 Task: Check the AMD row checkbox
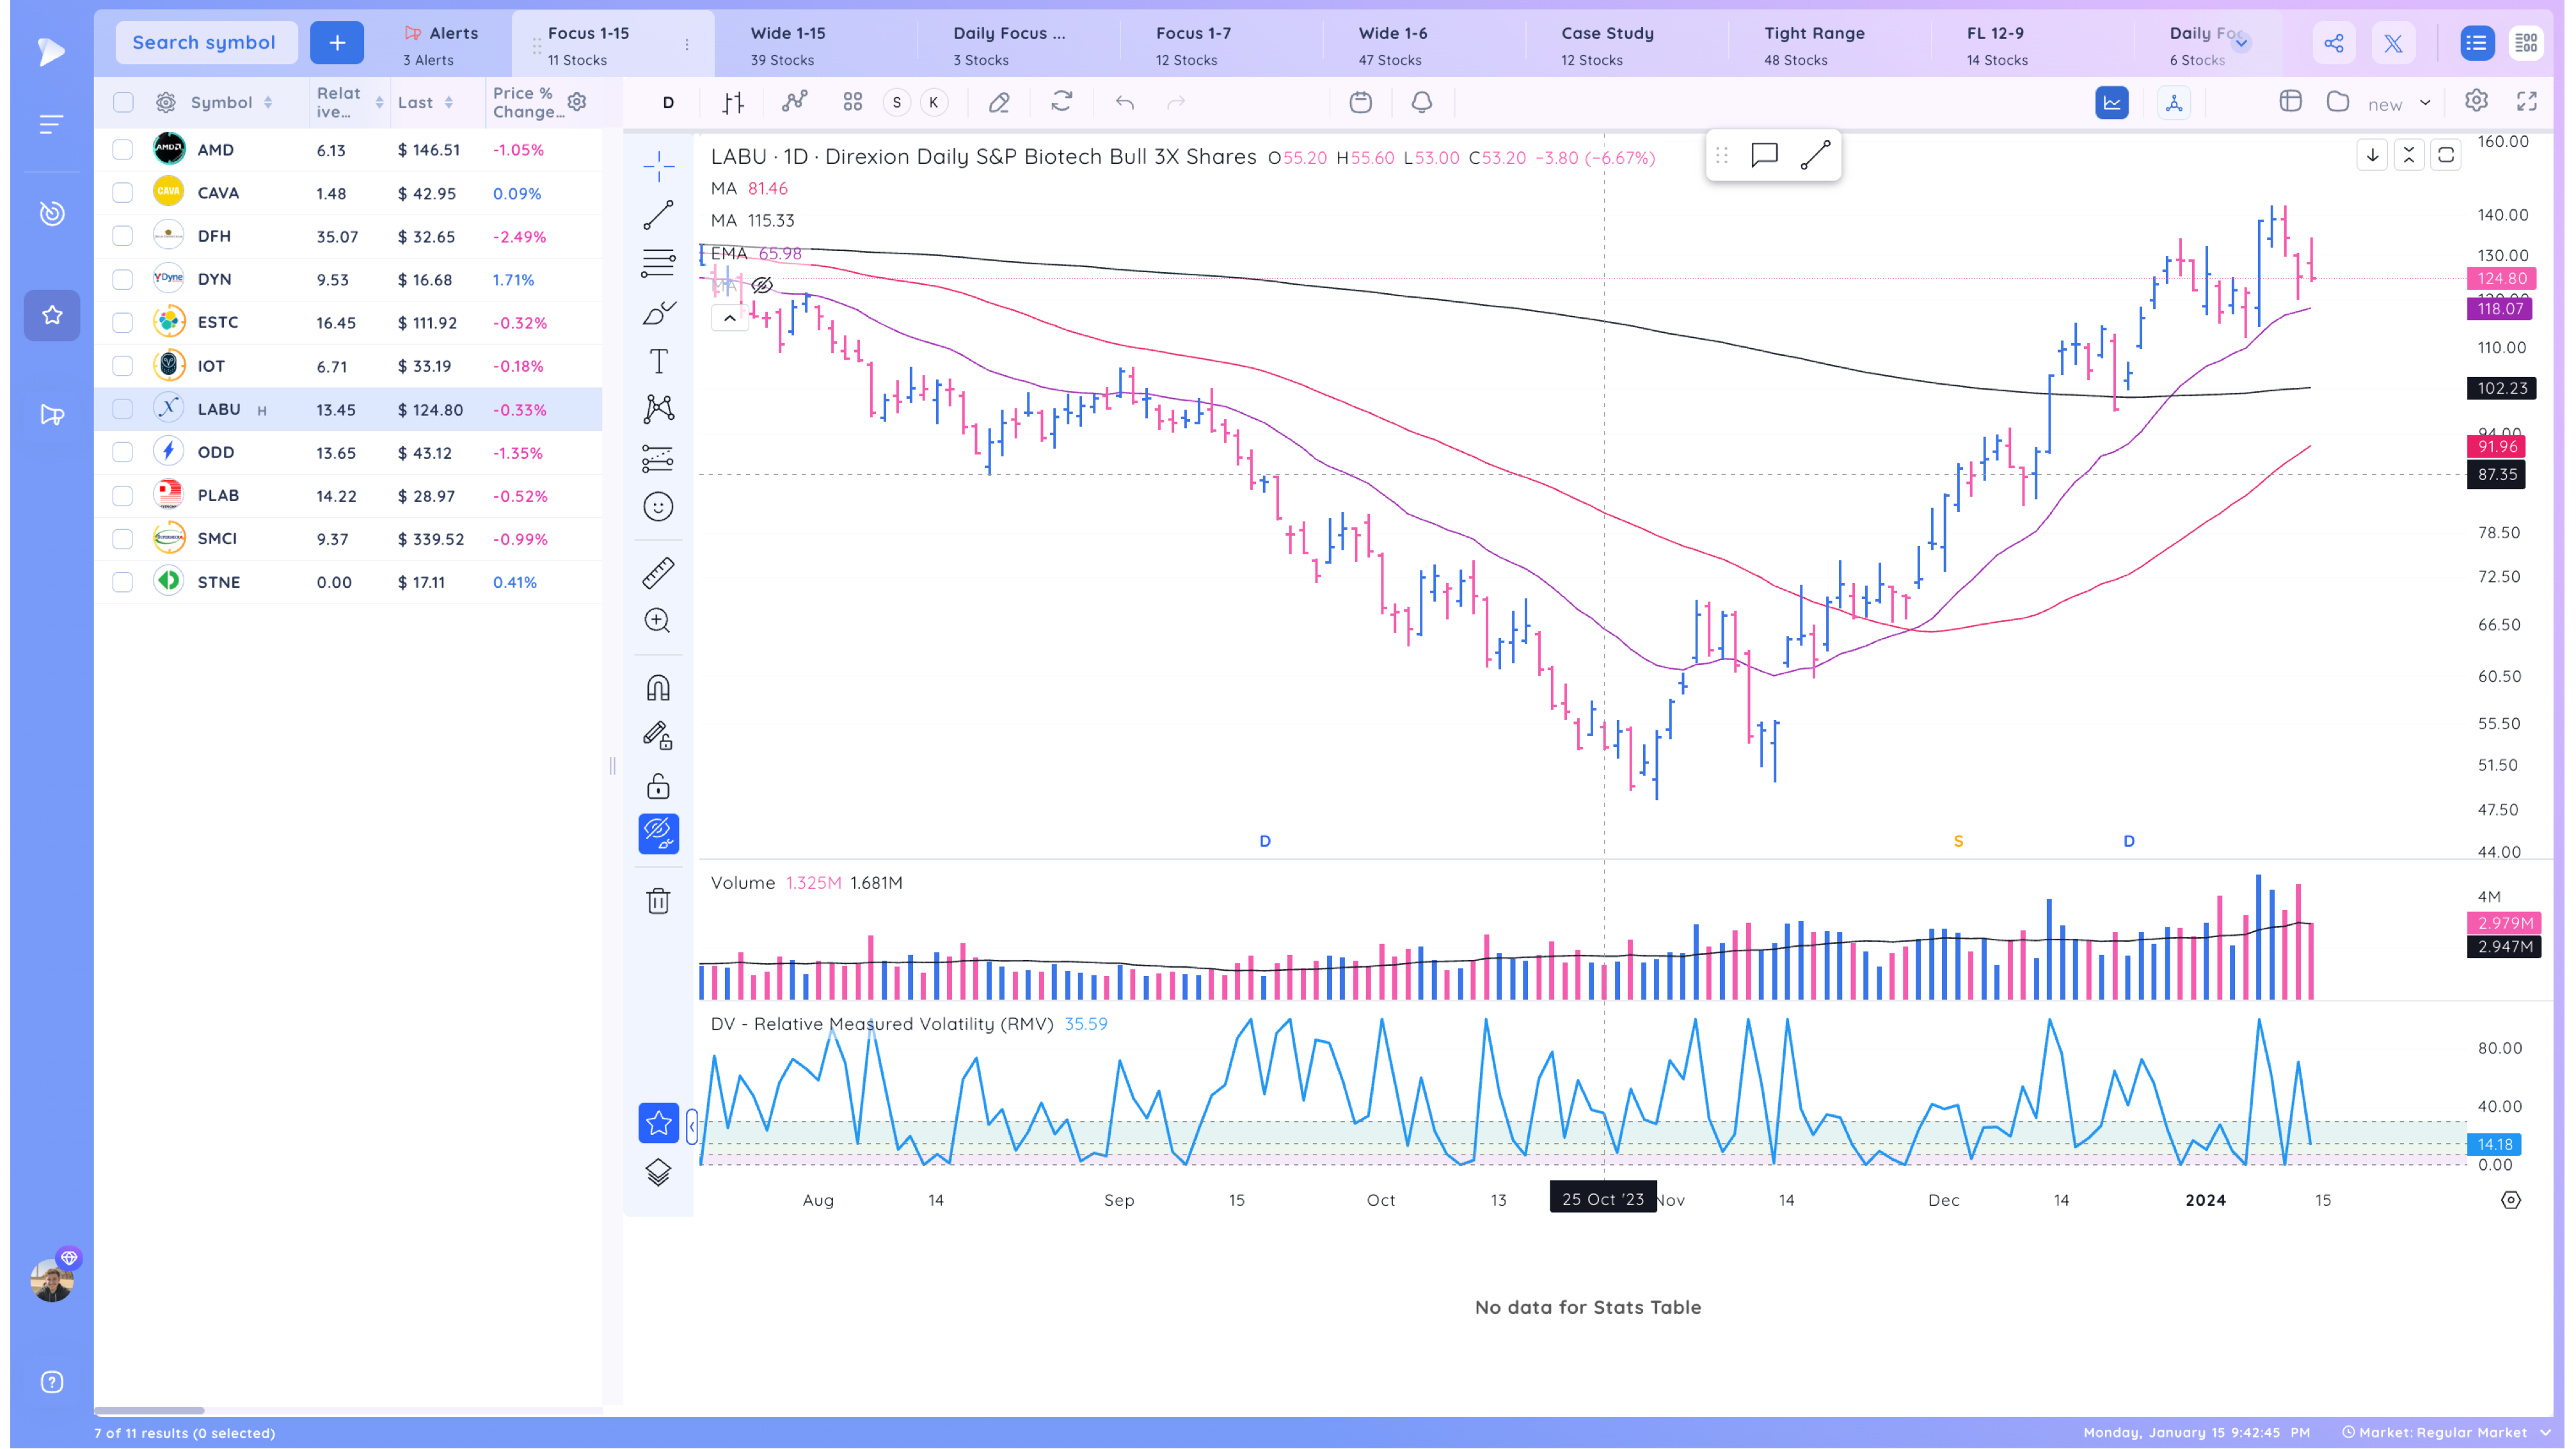(x=122, y=150)
